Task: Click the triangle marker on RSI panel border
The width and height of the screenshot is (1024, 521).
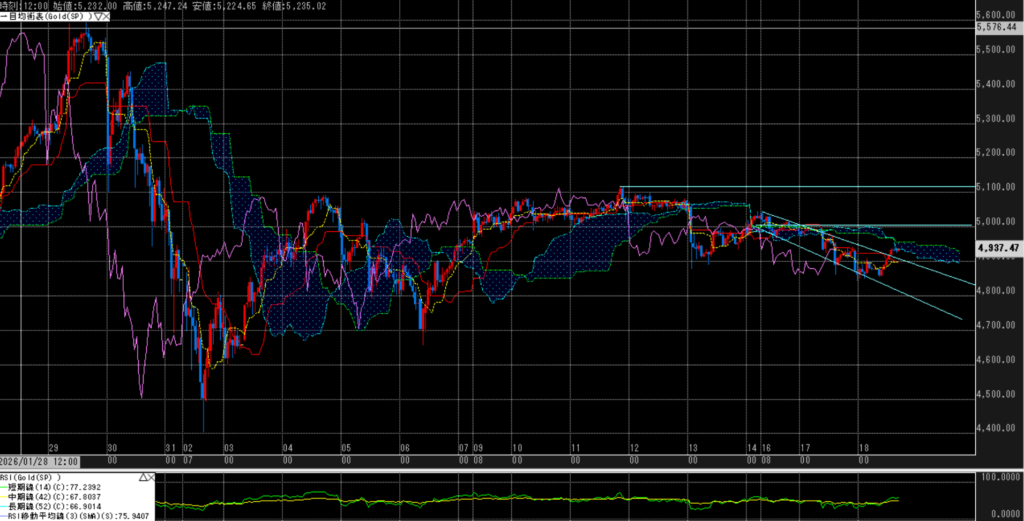Action: [141, 477]
